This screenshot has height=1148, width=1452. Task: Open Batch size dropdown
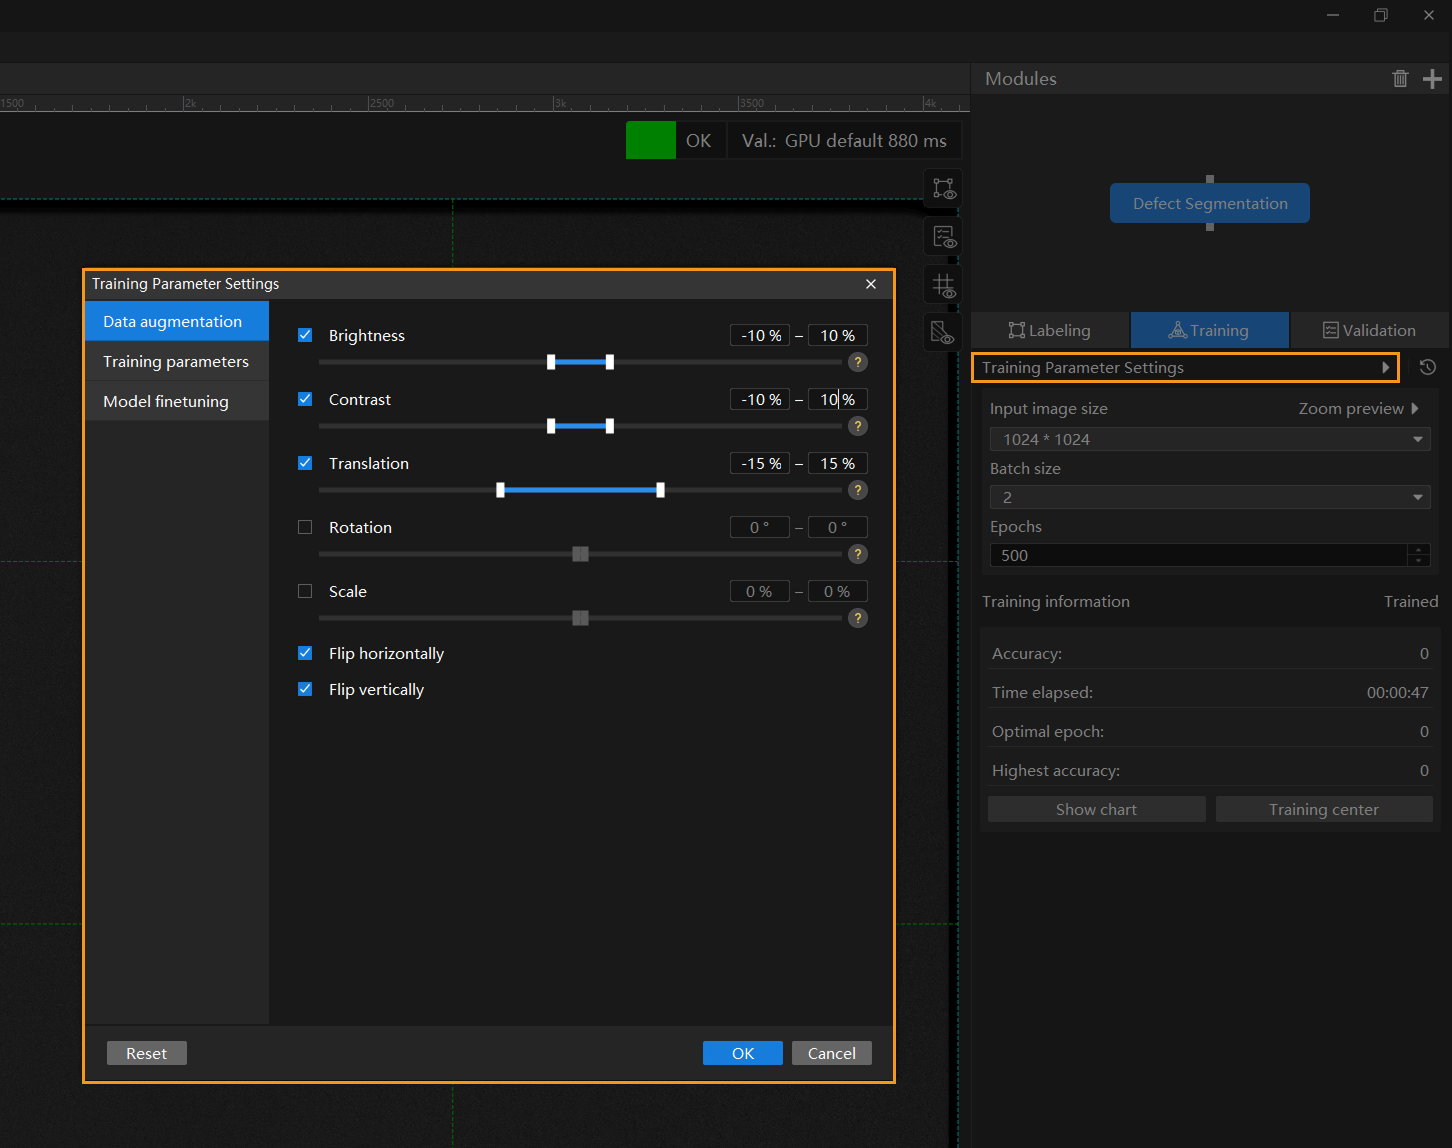pyautogui.click(x=1210, y=497)
